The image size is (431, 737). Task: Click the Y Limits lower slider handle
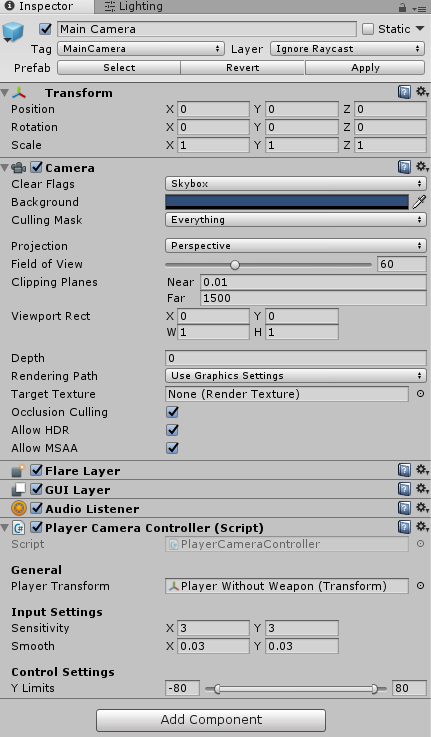217,689
